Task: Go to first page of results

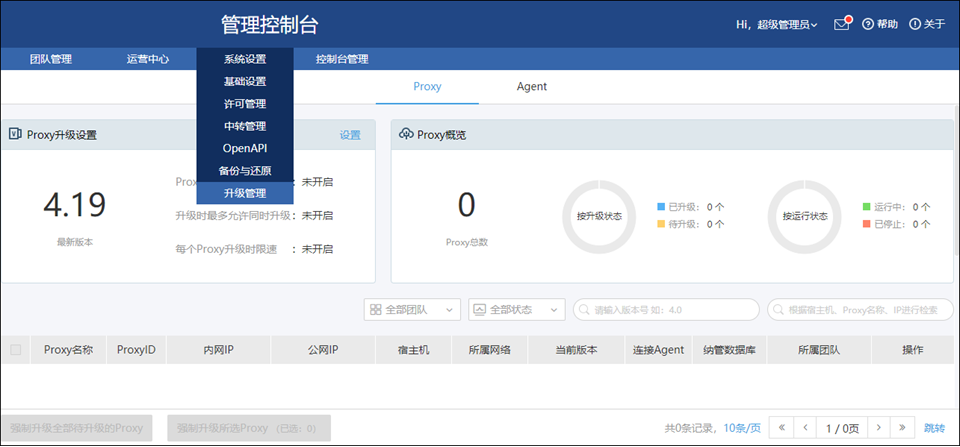Action: pyautogui.click(x=780, y=428)
